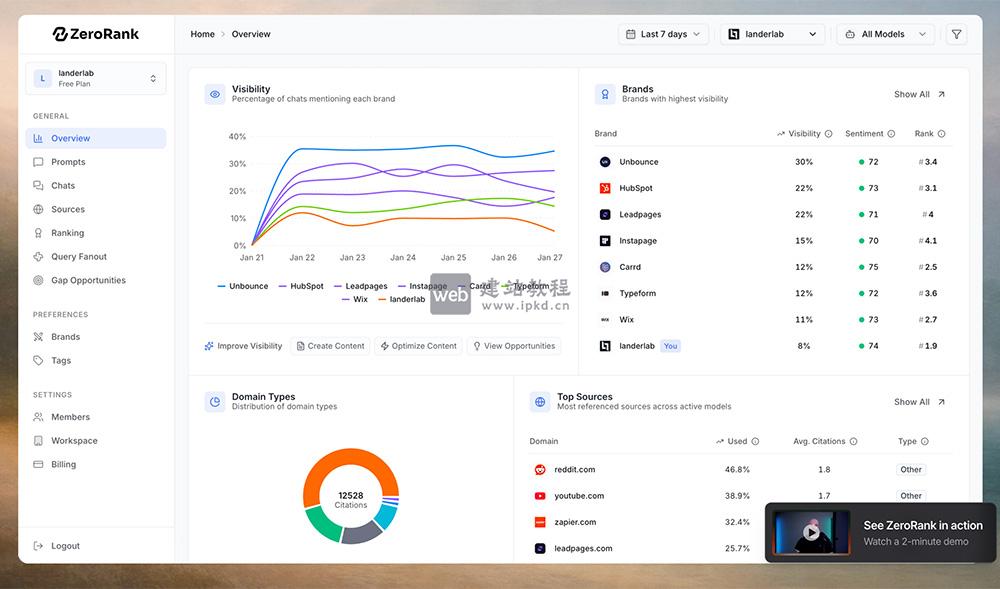Expand the All Models dropdown
Screen dimensions: 1000x589
(885, 34)
